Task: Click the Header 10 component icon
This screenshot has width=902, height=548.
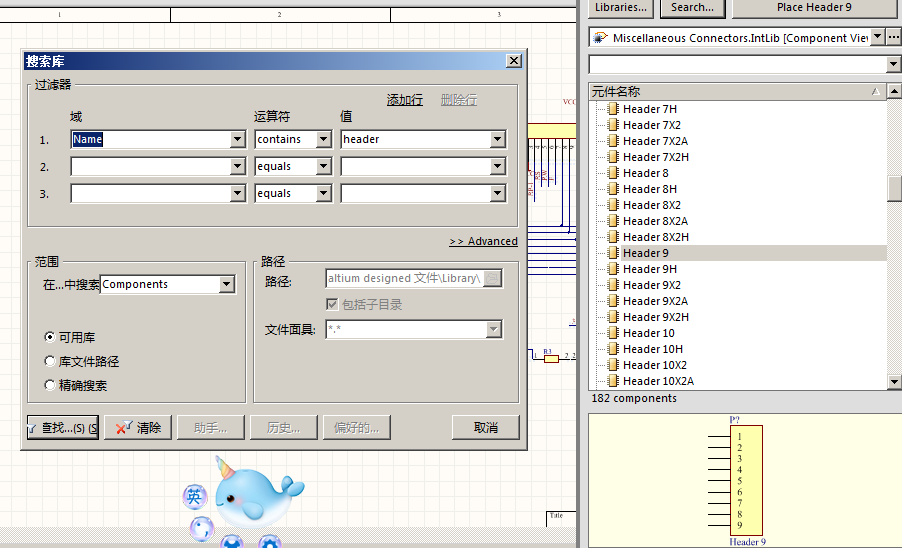Action: point(613,333)
